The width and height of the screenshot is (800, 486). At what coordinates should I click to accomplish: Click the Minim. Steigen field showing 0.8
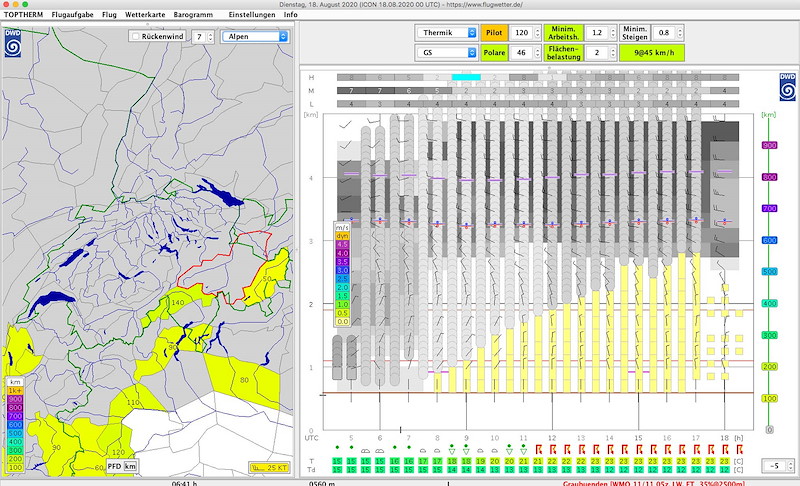pos(664,33)
